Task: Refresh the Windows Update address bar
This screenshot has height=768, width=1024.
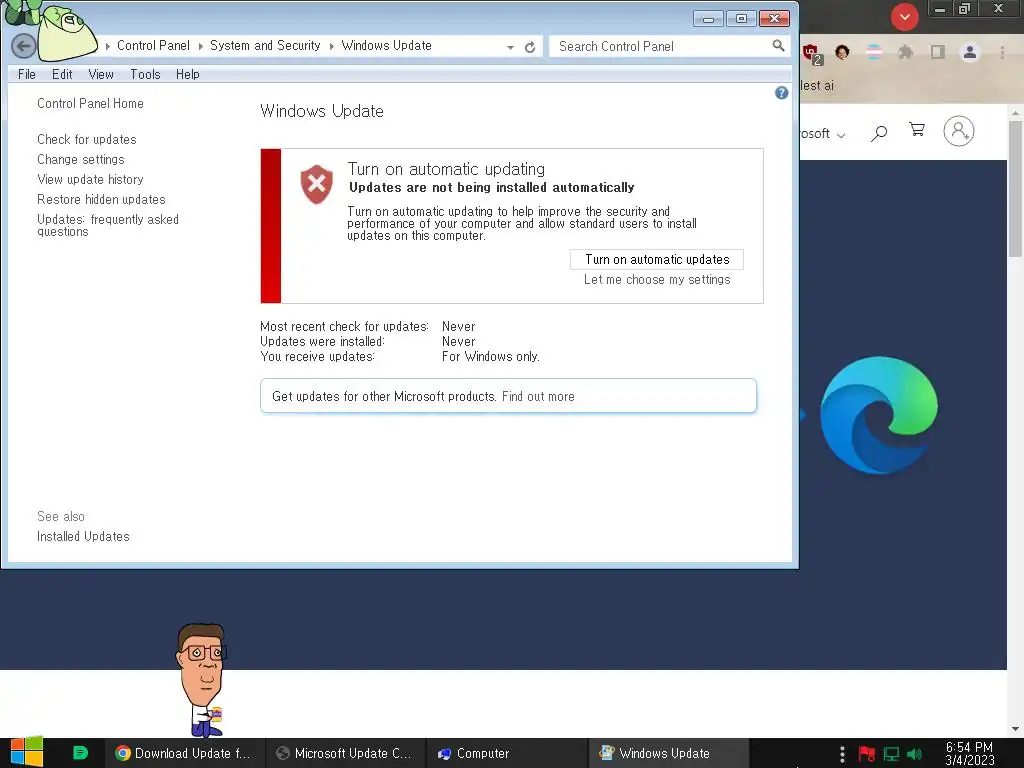Action: 530,47
